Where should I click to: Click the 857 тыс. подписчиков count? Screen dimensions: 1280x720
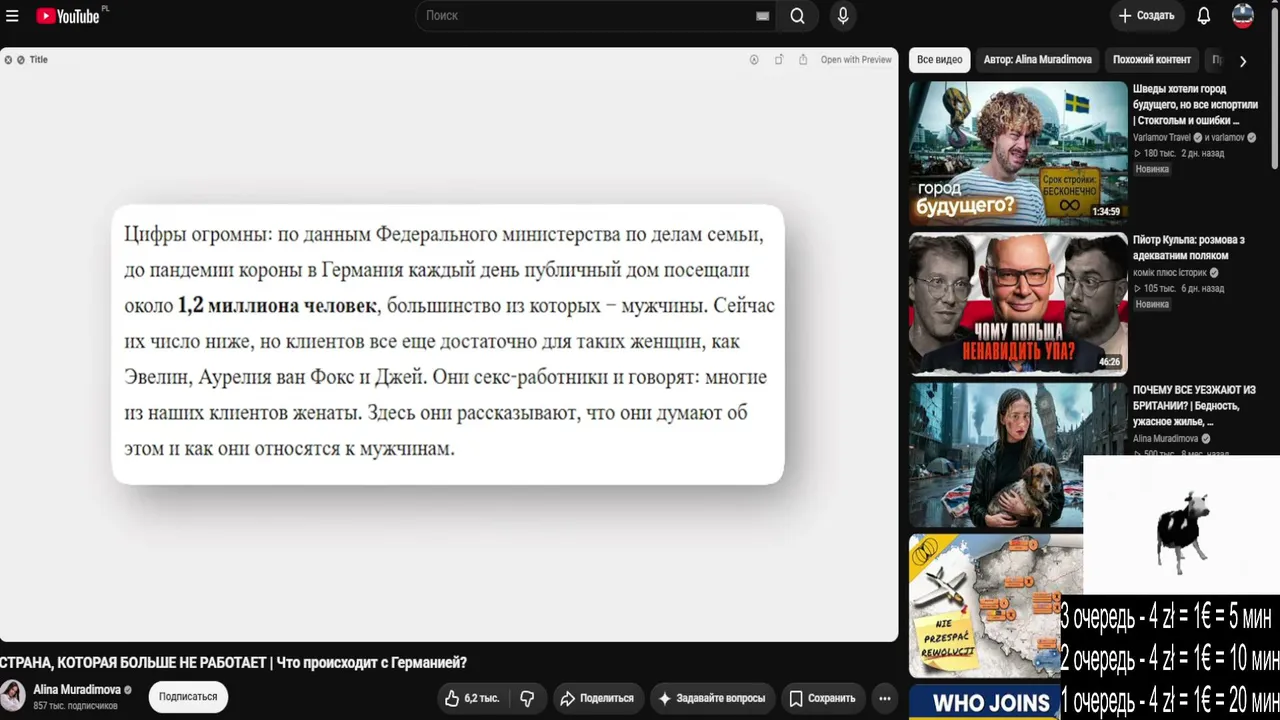tap(75, 706)
